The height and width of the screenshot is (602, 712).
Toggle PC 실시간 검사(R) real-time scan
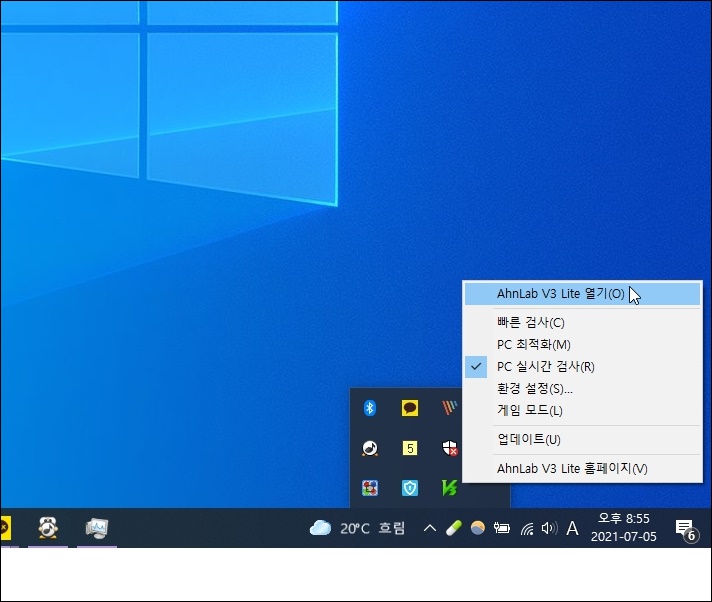(x=582, y=366)
